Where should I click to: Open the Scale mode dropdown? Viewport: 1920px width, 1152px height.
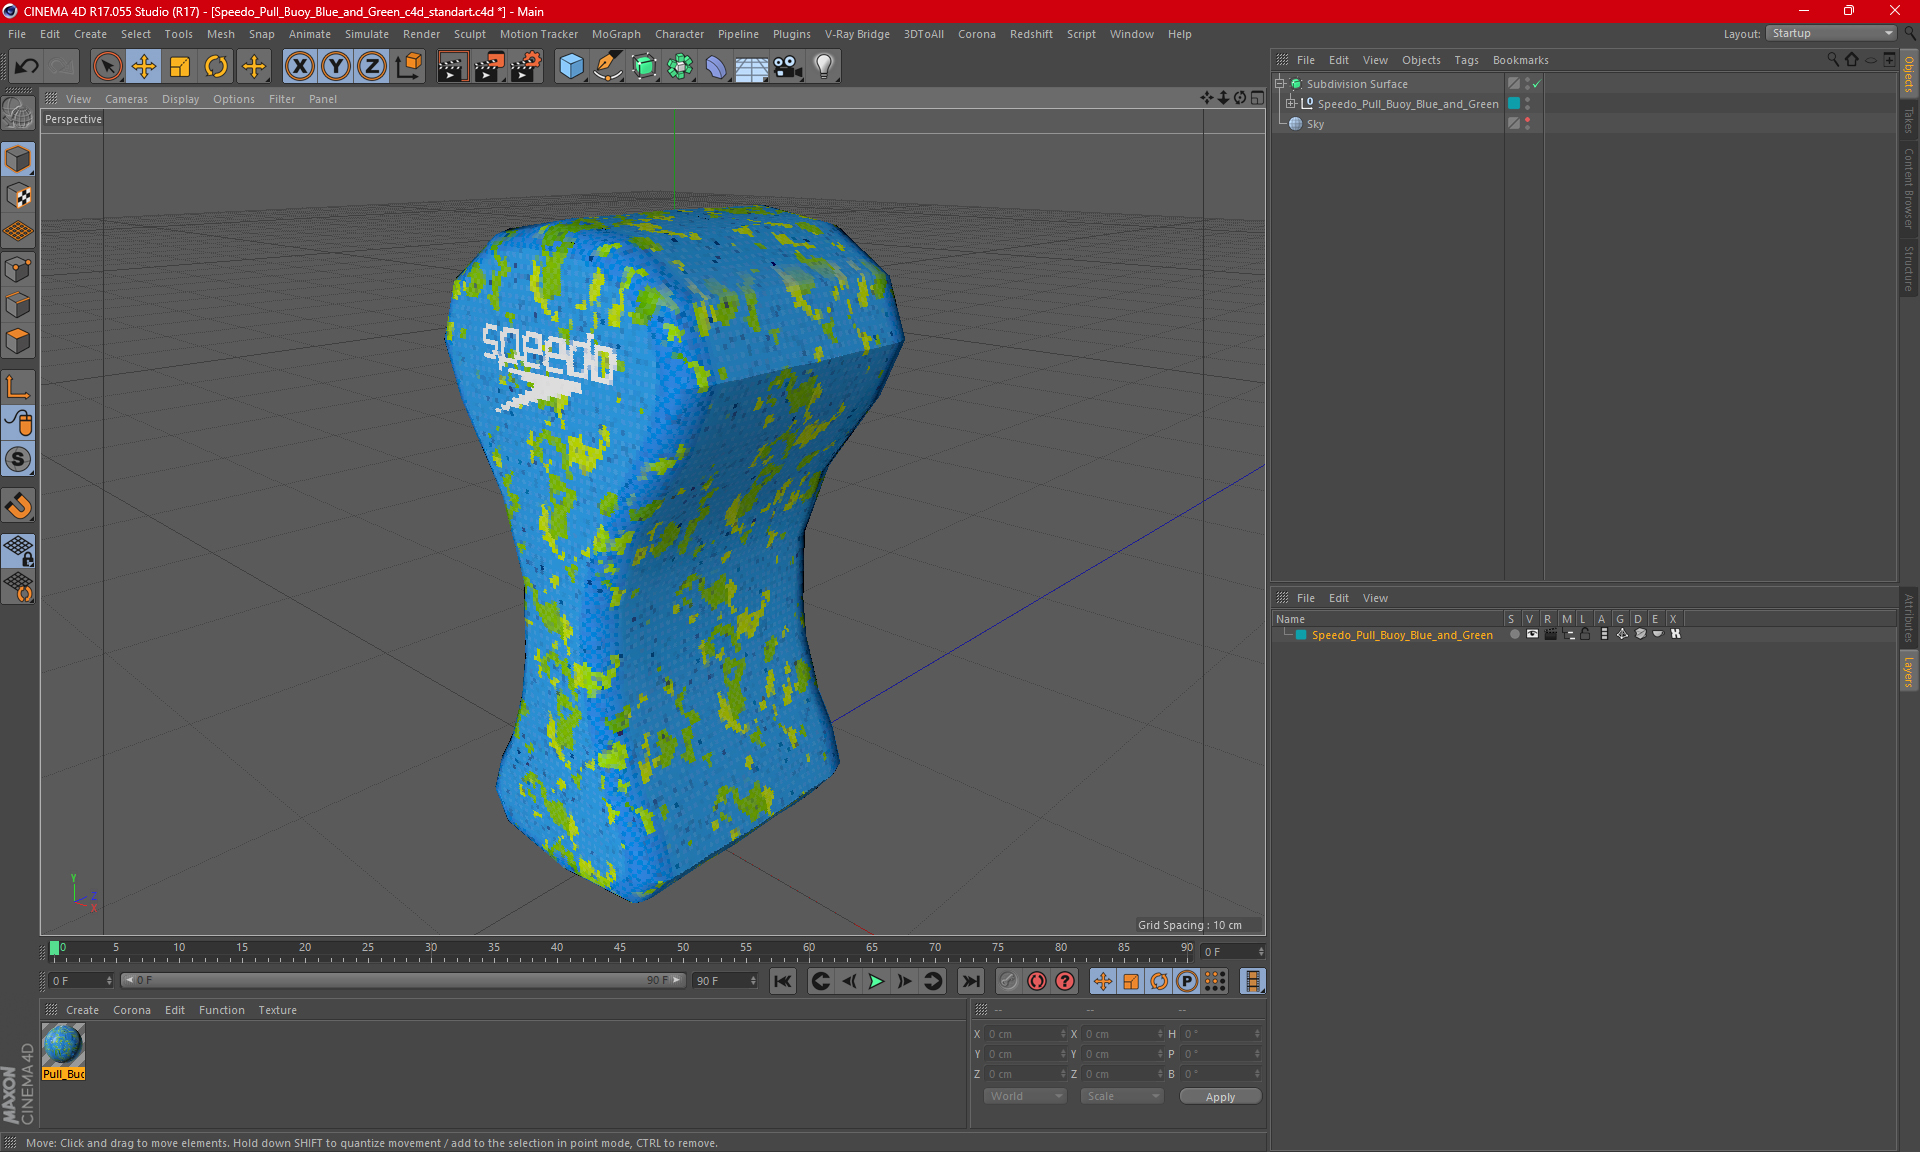click(x=1122, y=1097)
